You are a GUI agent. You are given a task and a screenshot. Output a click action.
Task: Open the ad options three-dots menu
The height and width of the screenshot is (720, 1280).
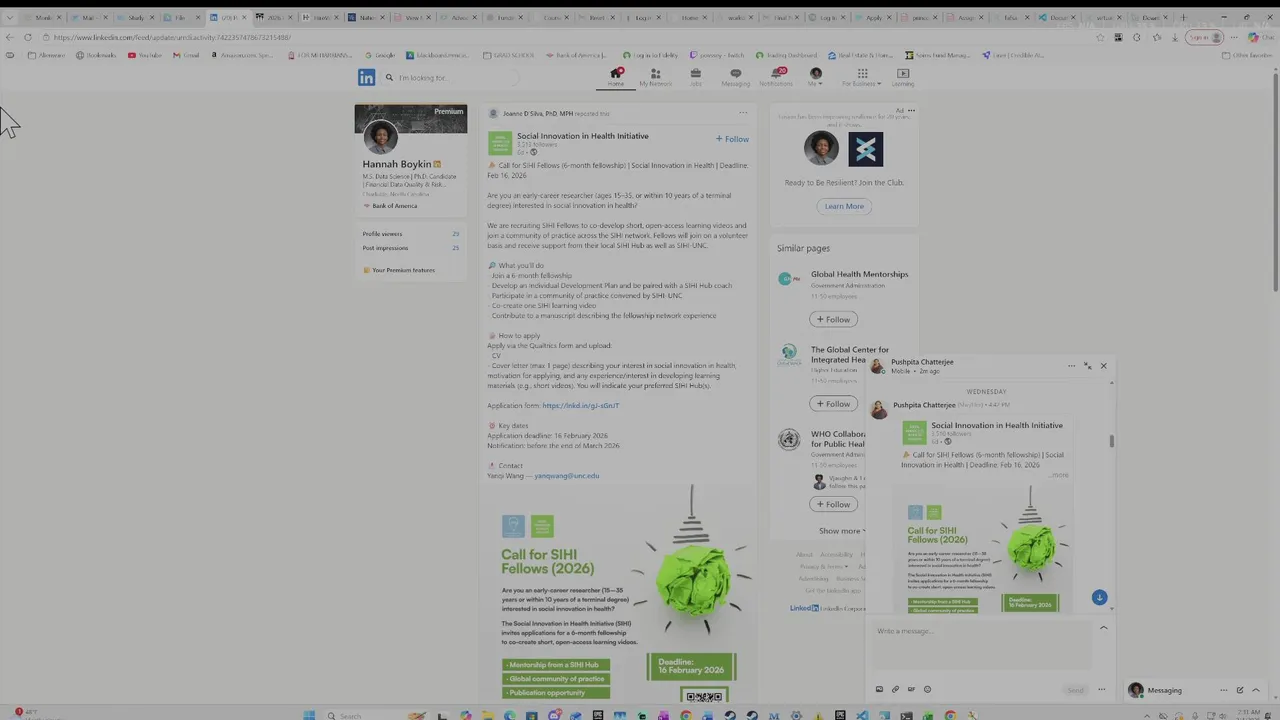click(911, 110)
